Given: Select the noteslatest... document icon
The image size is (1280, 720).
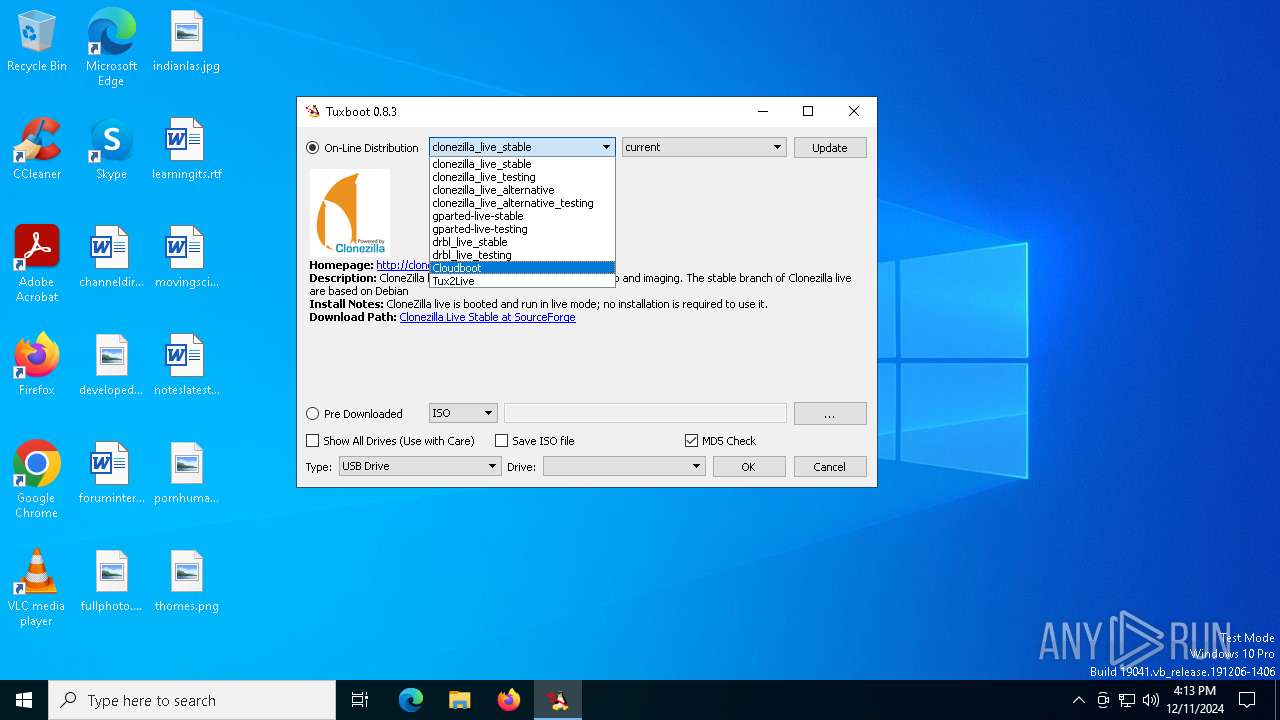Looking at the screenshot, I should point(186,366).
